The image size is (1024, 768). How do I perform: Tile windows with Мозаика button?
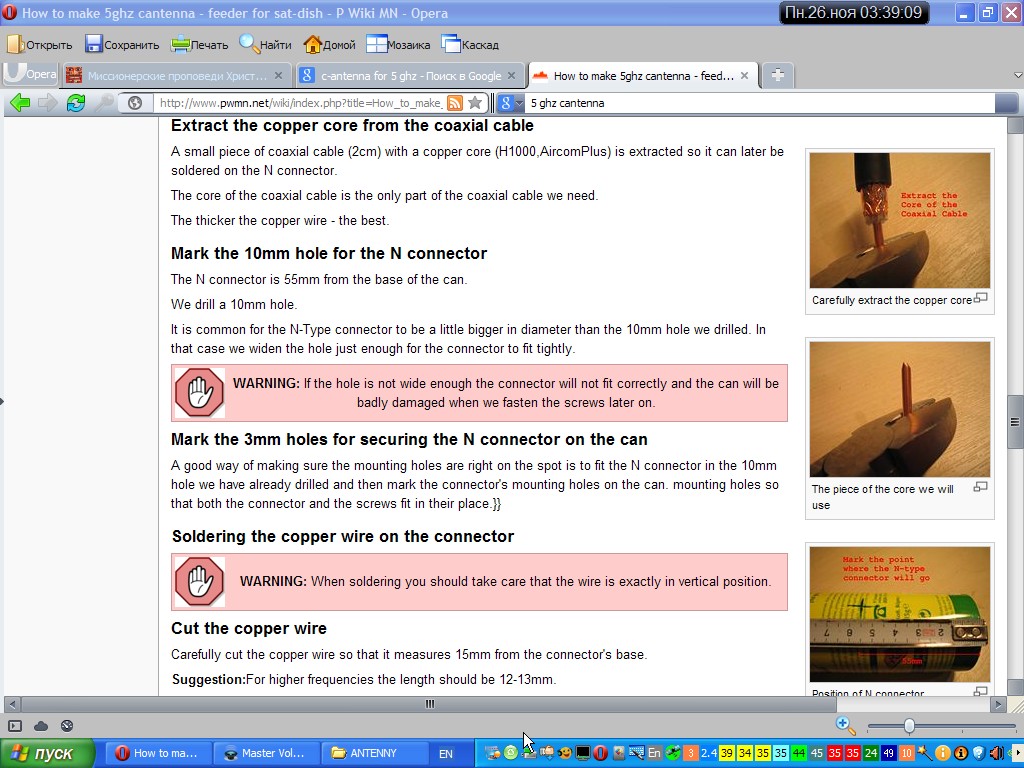pos(398,44)
